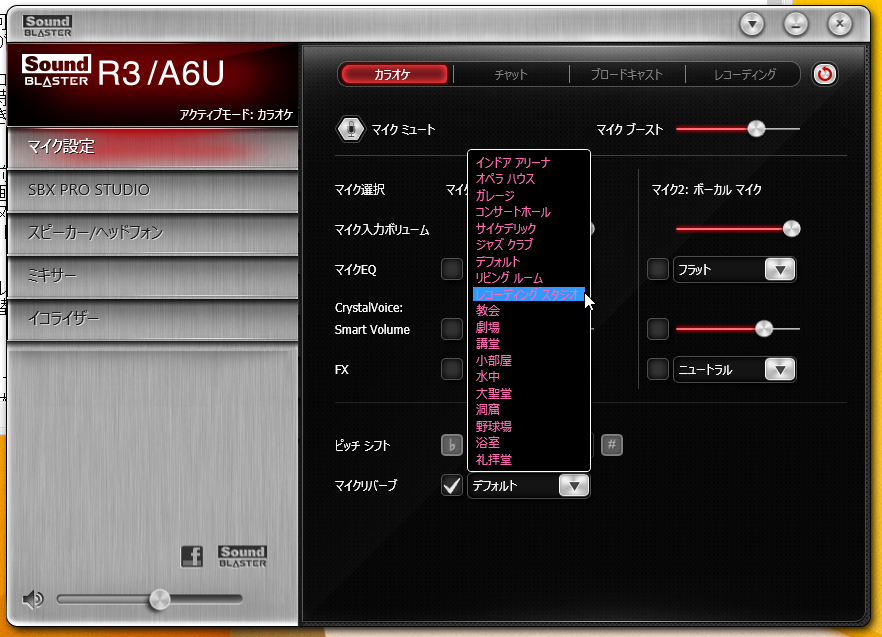Viewport: 882px width, 637px height.
Task: Toggle the Smart Volume checkbox for mic 1
Action: point(452,329)
